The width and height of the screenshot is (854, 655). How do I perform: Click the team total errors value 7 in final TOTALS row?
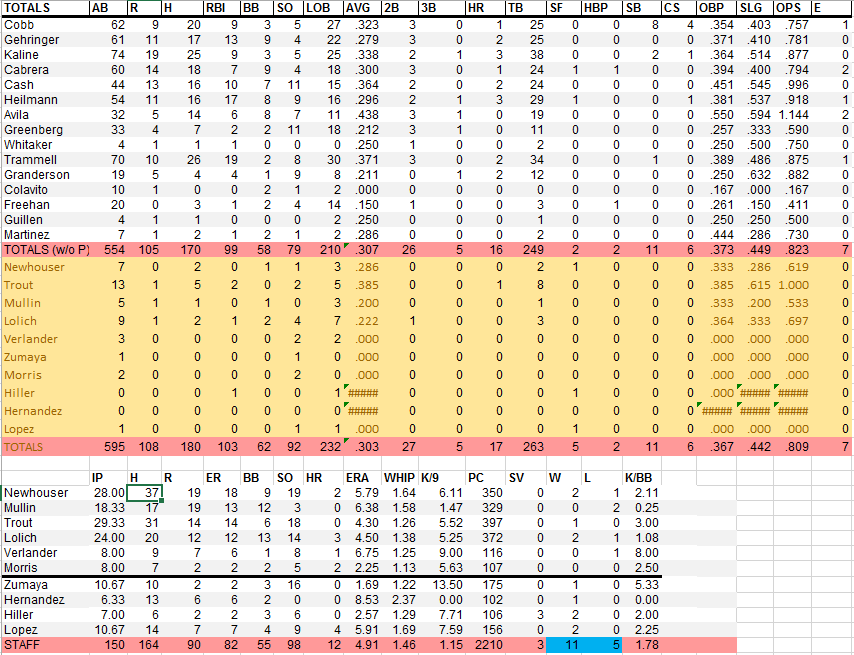845,447
